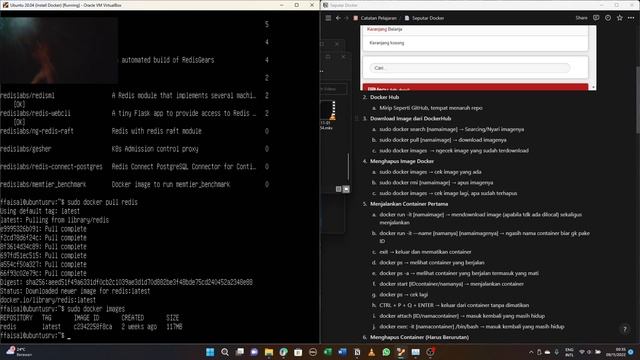Image resolution: width=640 pixels, height=360 pixels.
Task: Open Excel from the taskbar
Action: pos(328,352)
